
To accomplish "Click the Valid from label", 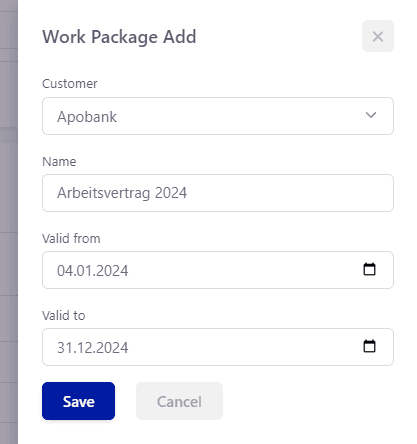I will click(x=71, y=239).
